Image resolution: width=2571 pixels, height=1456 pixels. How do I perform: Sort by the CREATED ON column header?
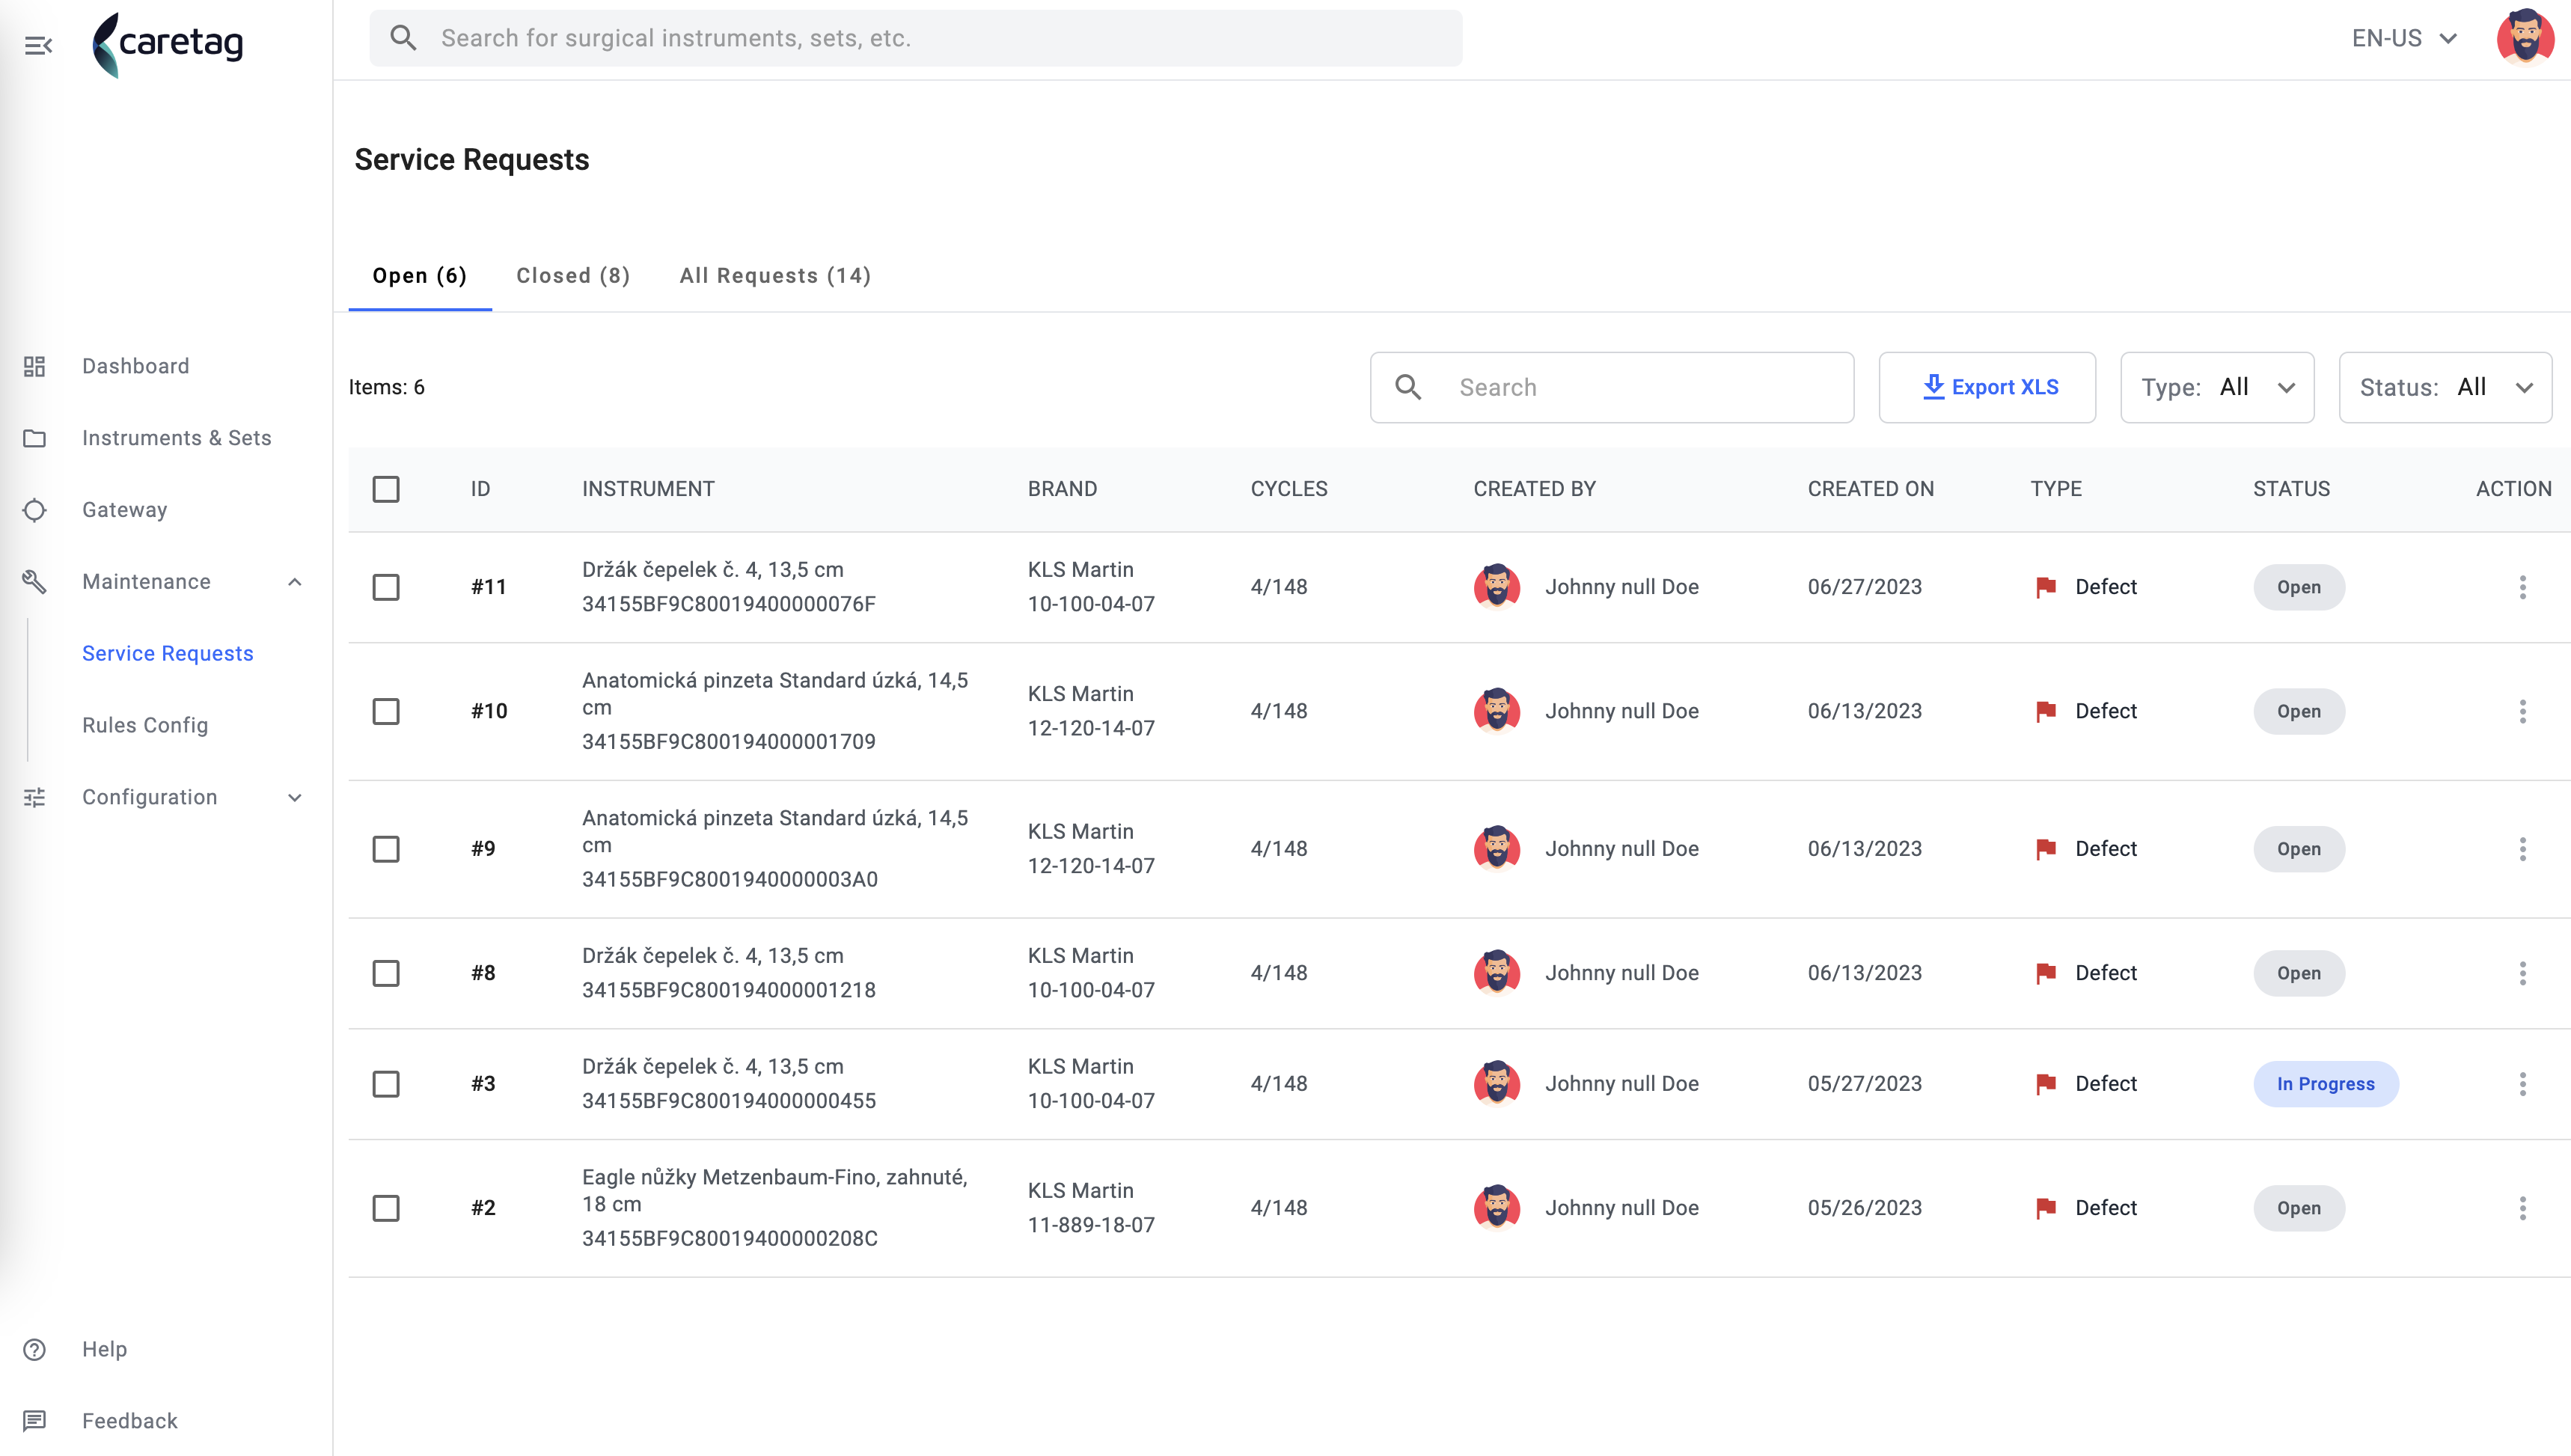1870,489
